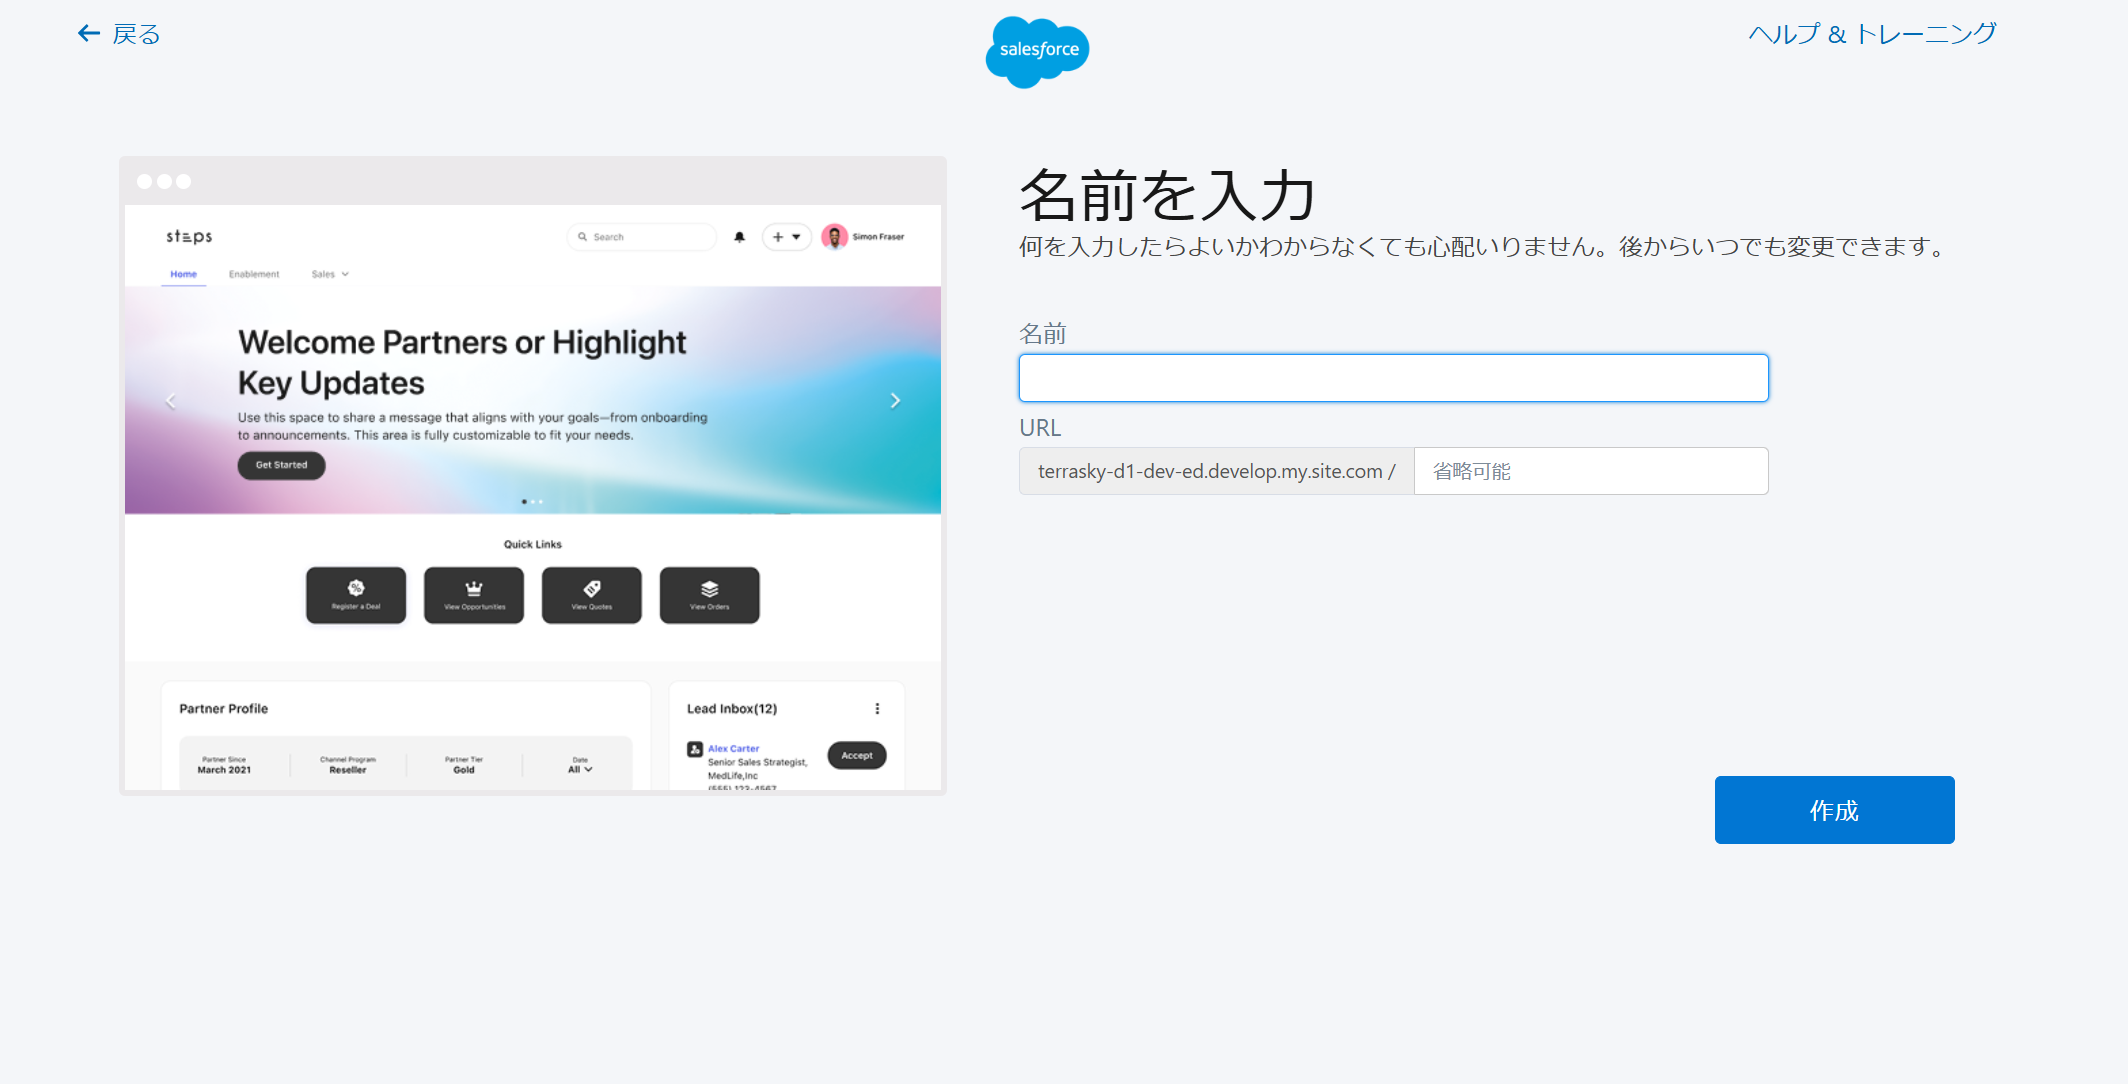Screen dimensions: 2128x1084
Task: Focus the 名前 input field
Action: 1393,378
